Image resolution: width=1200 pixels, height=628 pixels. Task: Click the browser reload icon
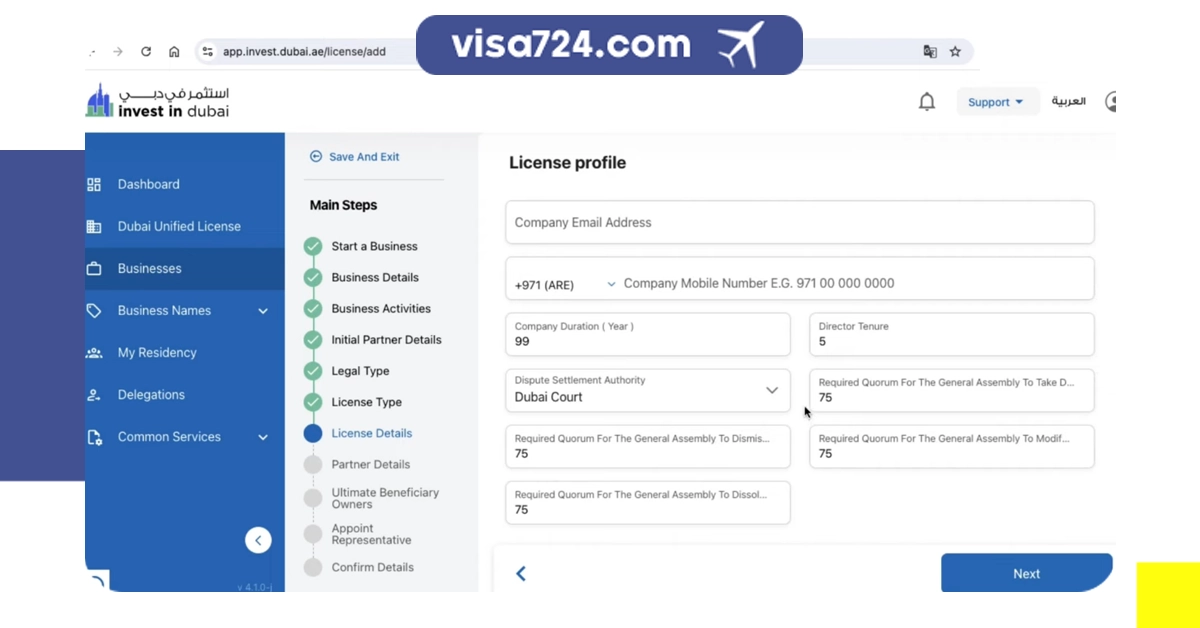[146, 52]
